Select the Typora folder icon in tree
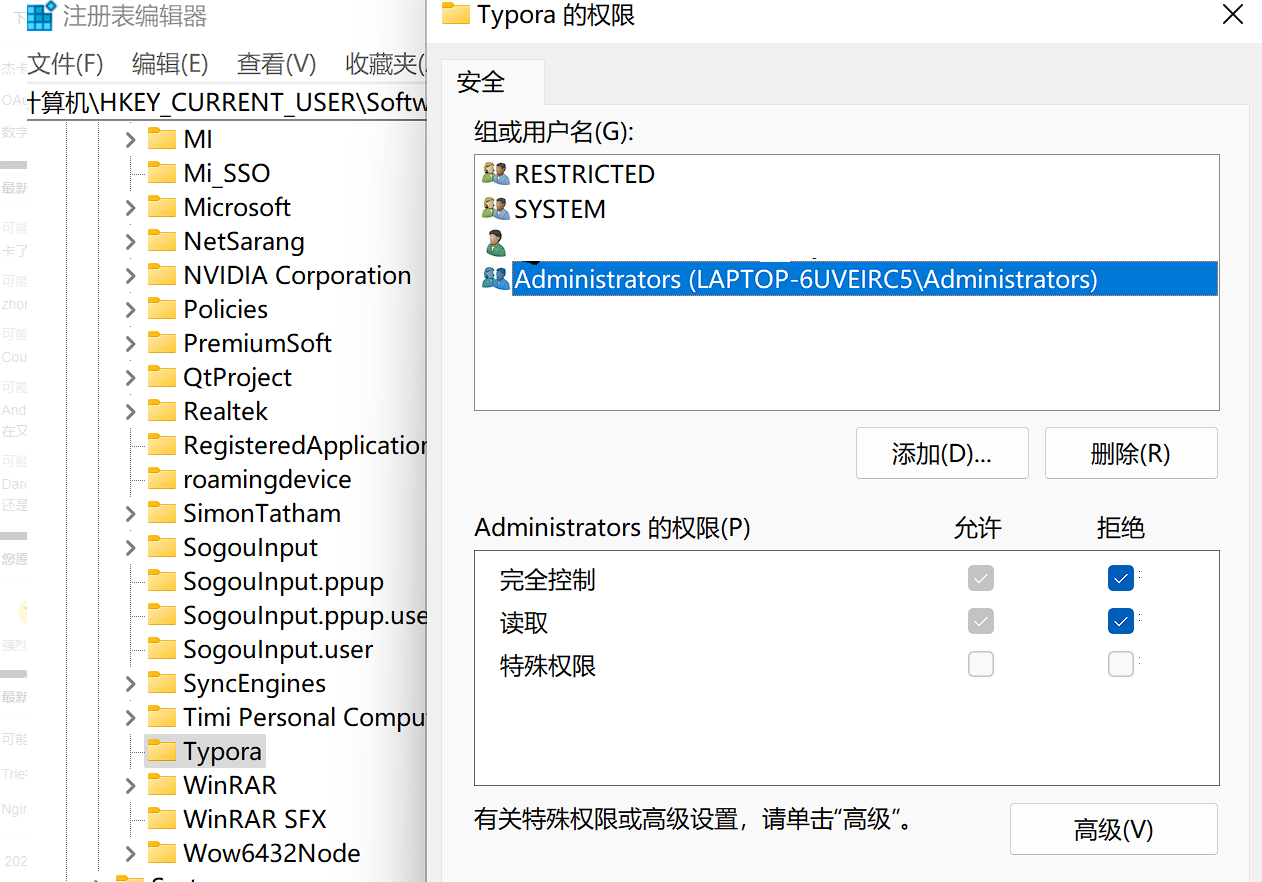 [161, 751]
